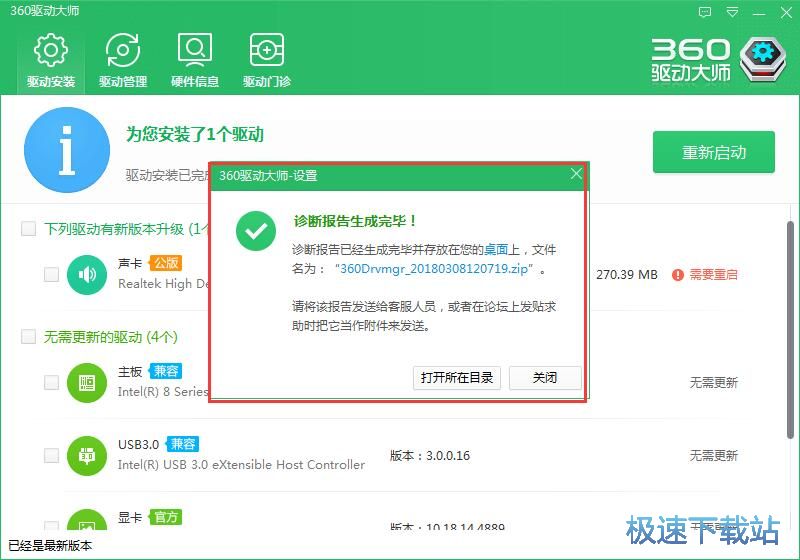800x560 pixels.
Task: Click the 主板 motherboard icon
Action: click(87, 383)
